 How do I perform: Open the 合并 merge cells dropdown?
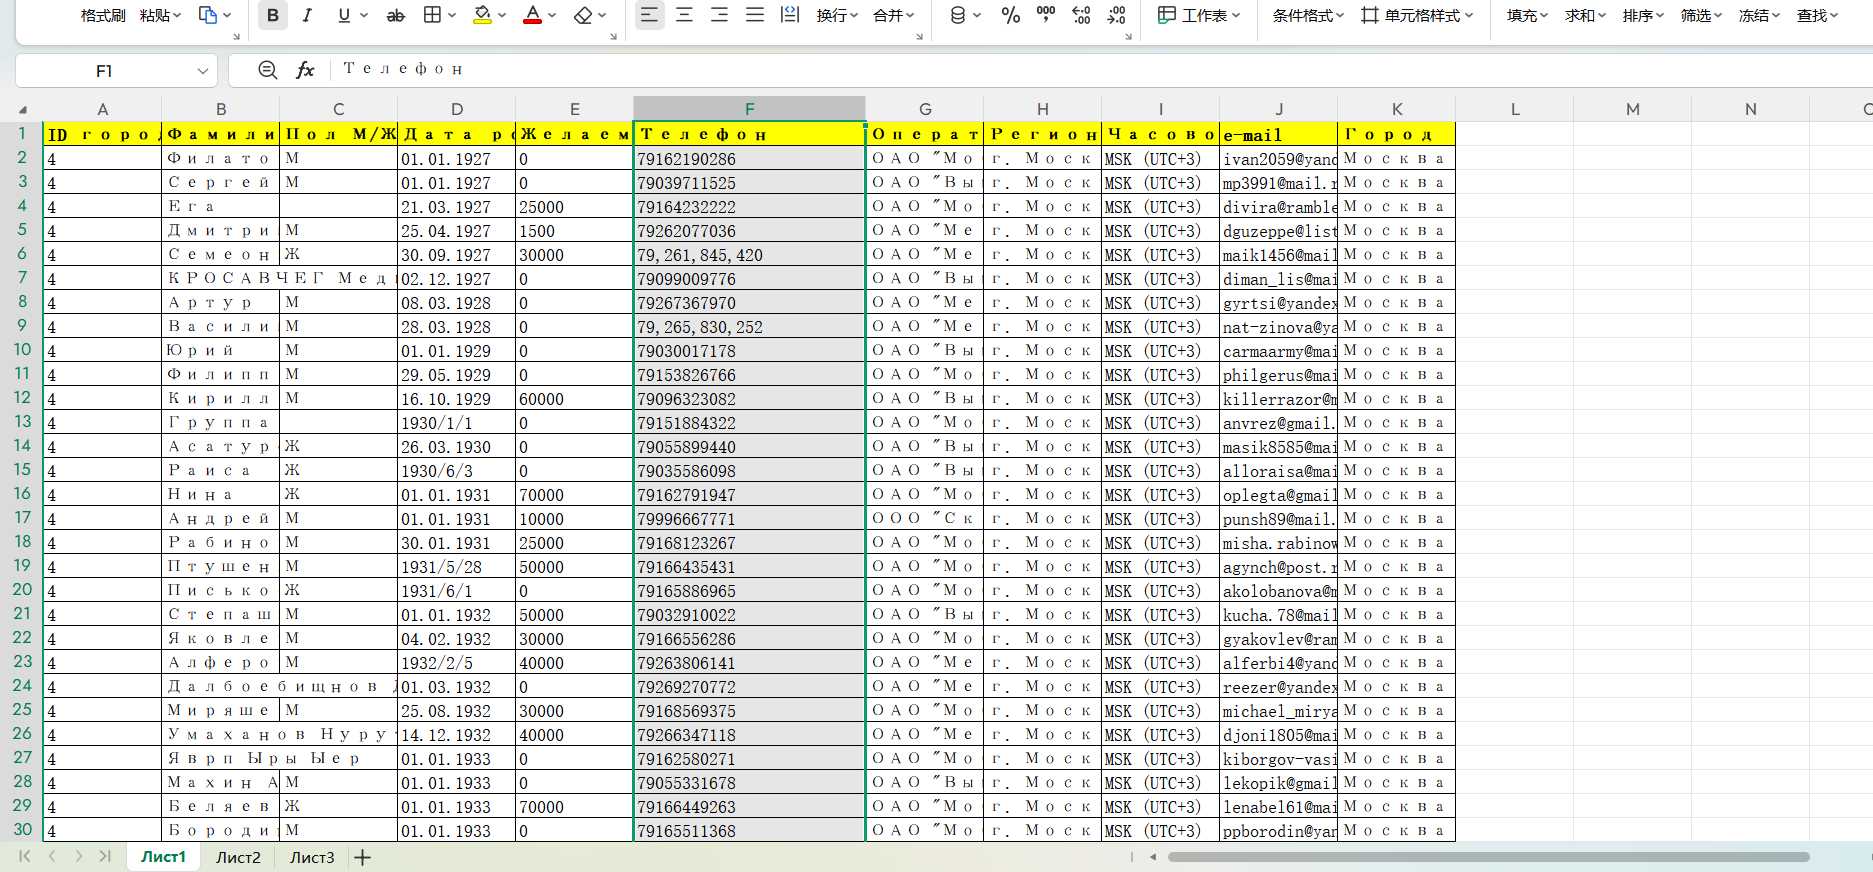coord(894,15)
